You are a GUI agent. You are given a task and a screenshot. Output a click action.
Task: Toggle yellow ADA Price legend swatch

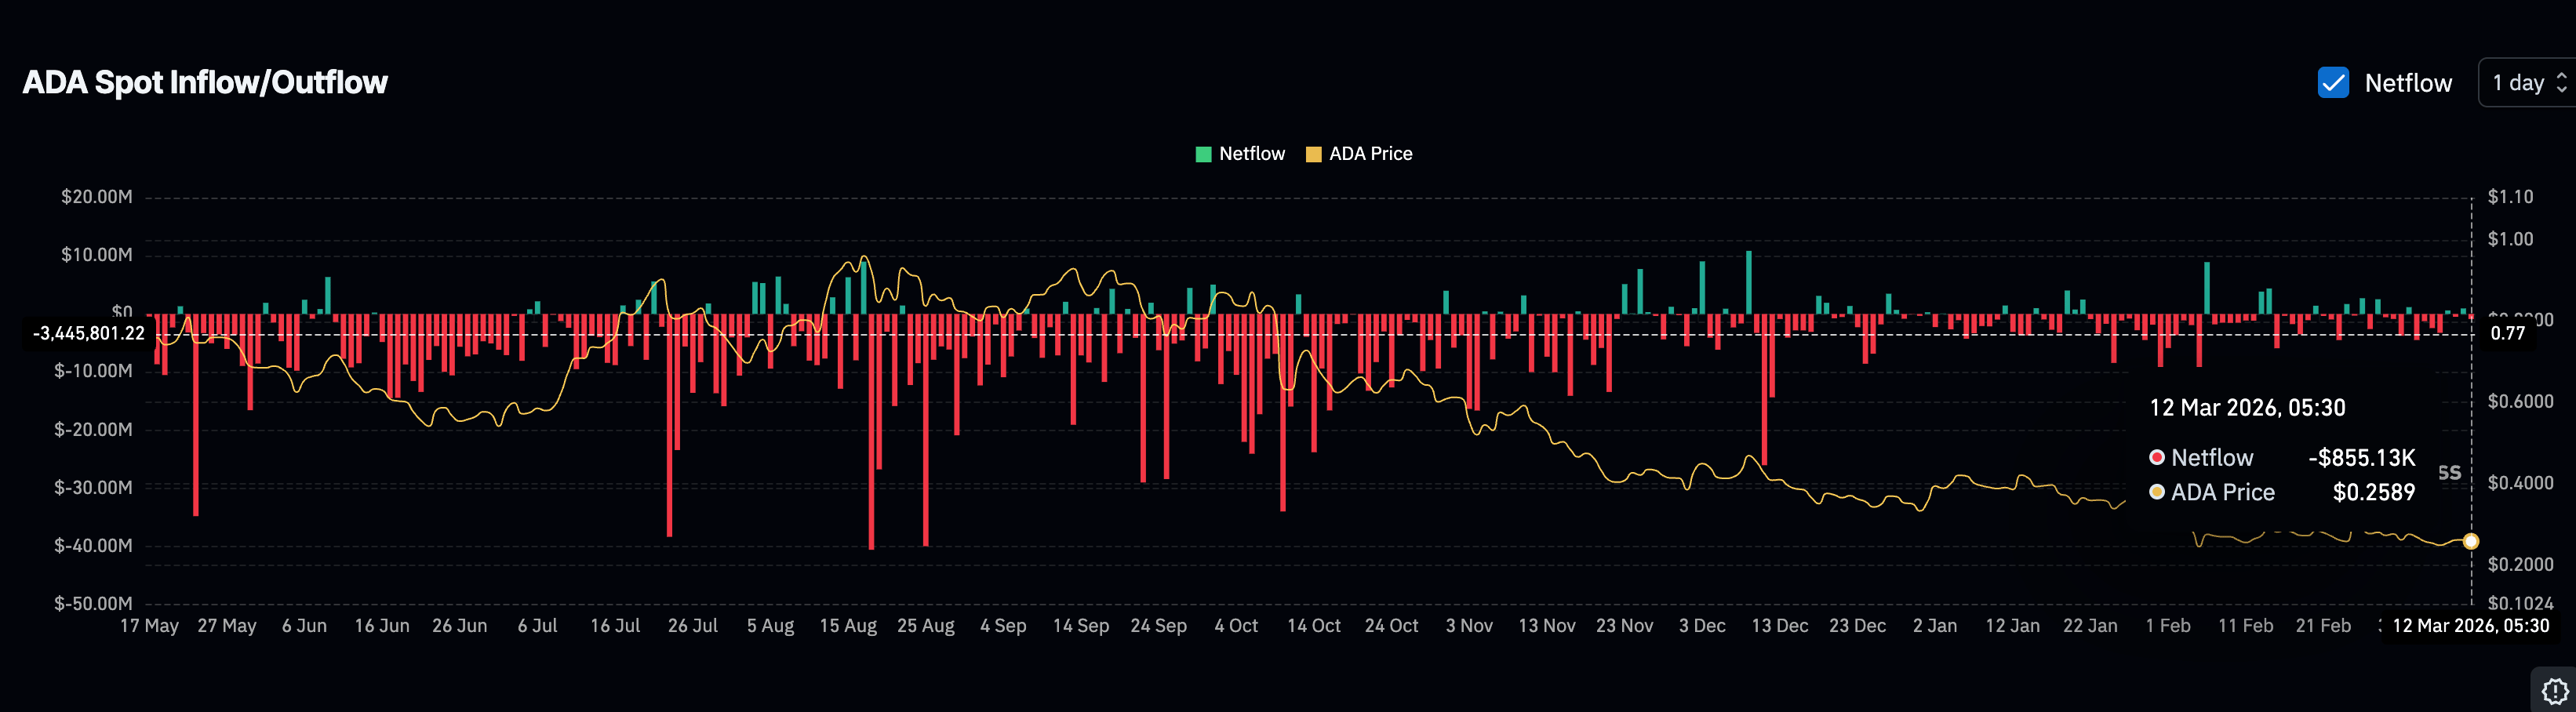pyautogui.click(x=1314, y=154)
